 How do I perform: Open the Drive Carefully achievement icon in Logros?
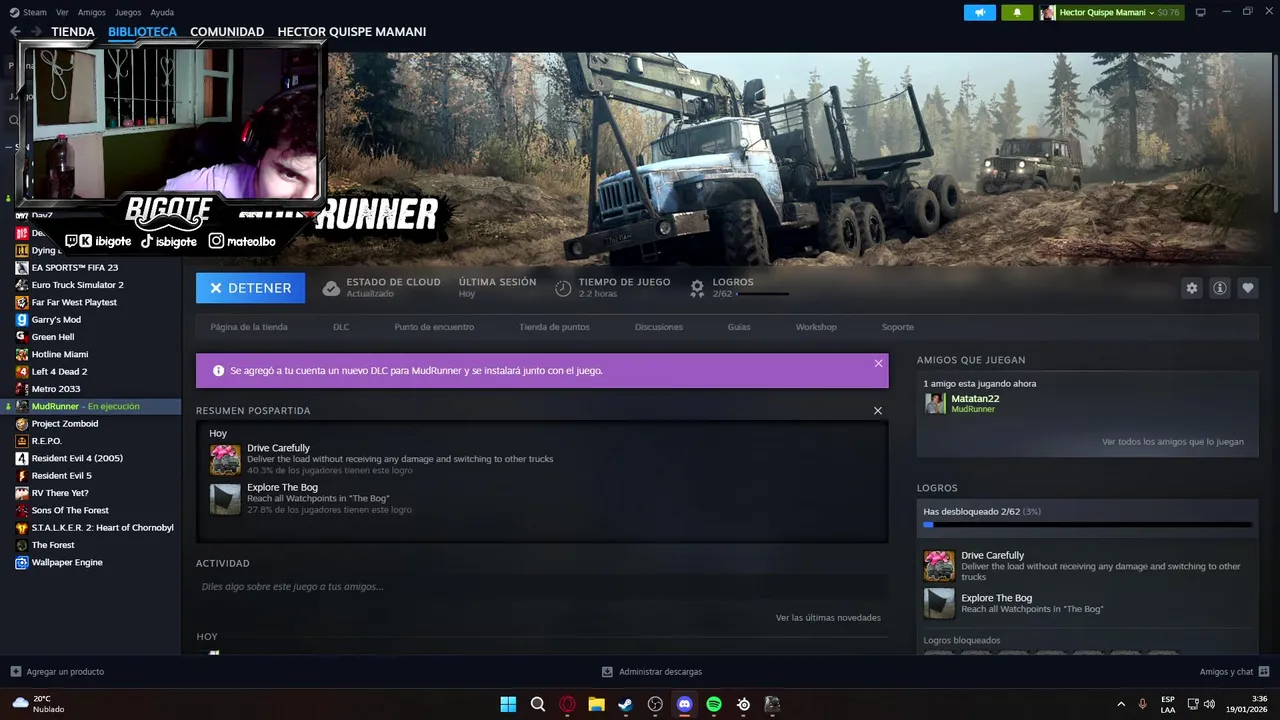pos(939,566)
